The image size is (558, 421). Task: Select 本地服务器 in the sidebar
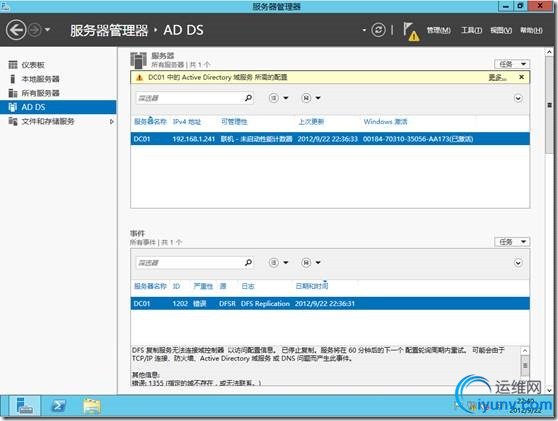pos(40,79)
